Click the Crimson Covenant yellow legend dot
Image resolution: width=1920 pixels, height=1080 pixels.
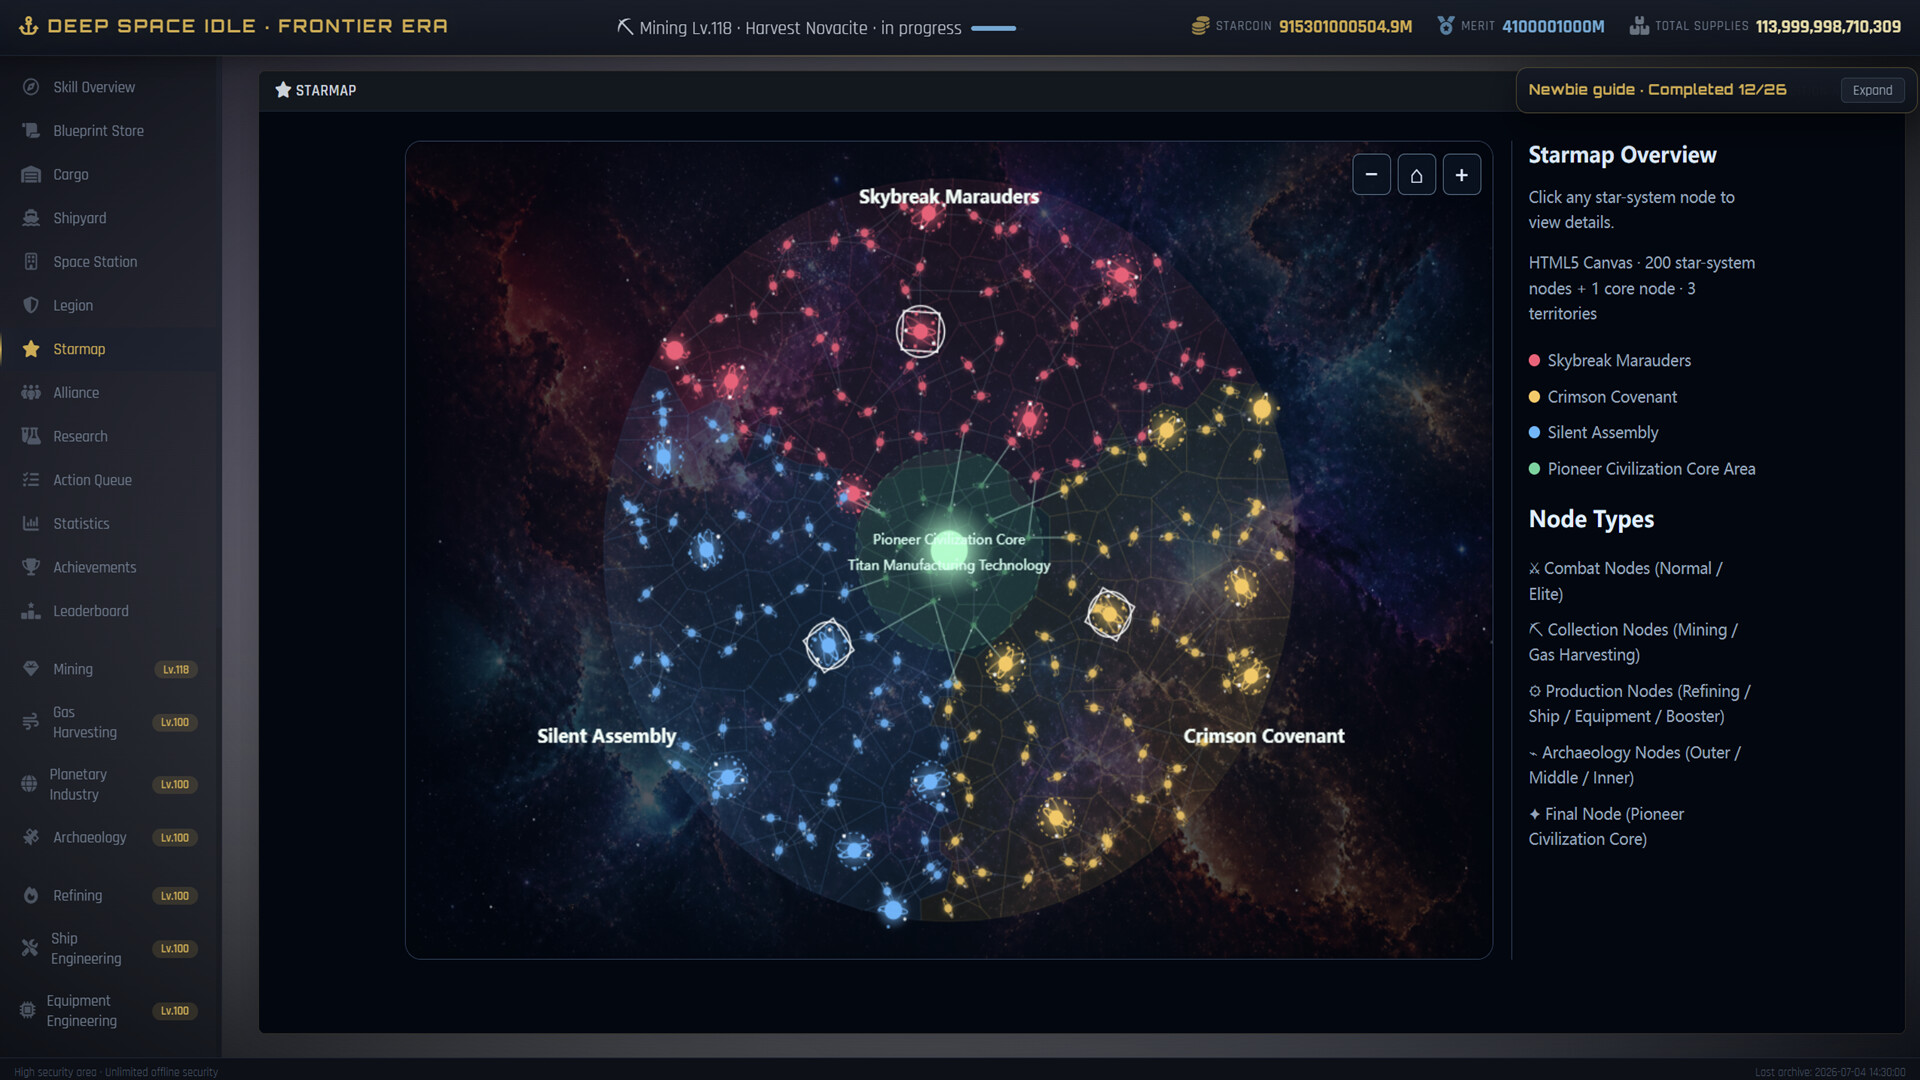click(1534, 397)
